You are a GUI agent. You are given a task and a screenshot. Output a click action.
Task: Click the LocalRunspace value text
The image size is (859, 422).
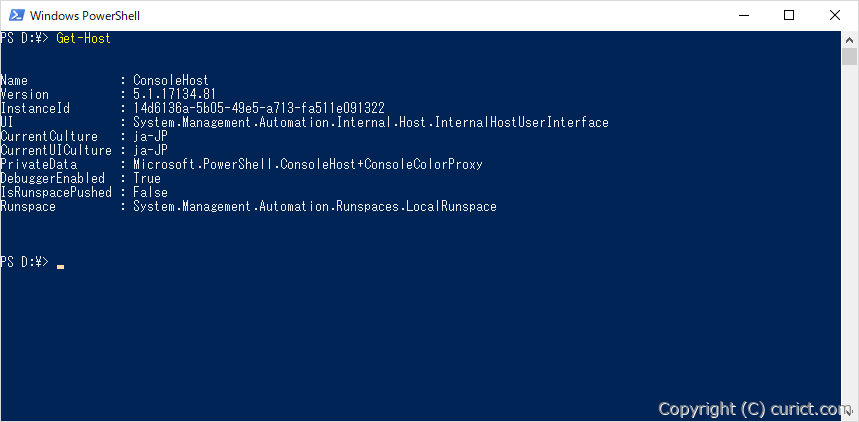pyautogui.click(x=315, y=207)
